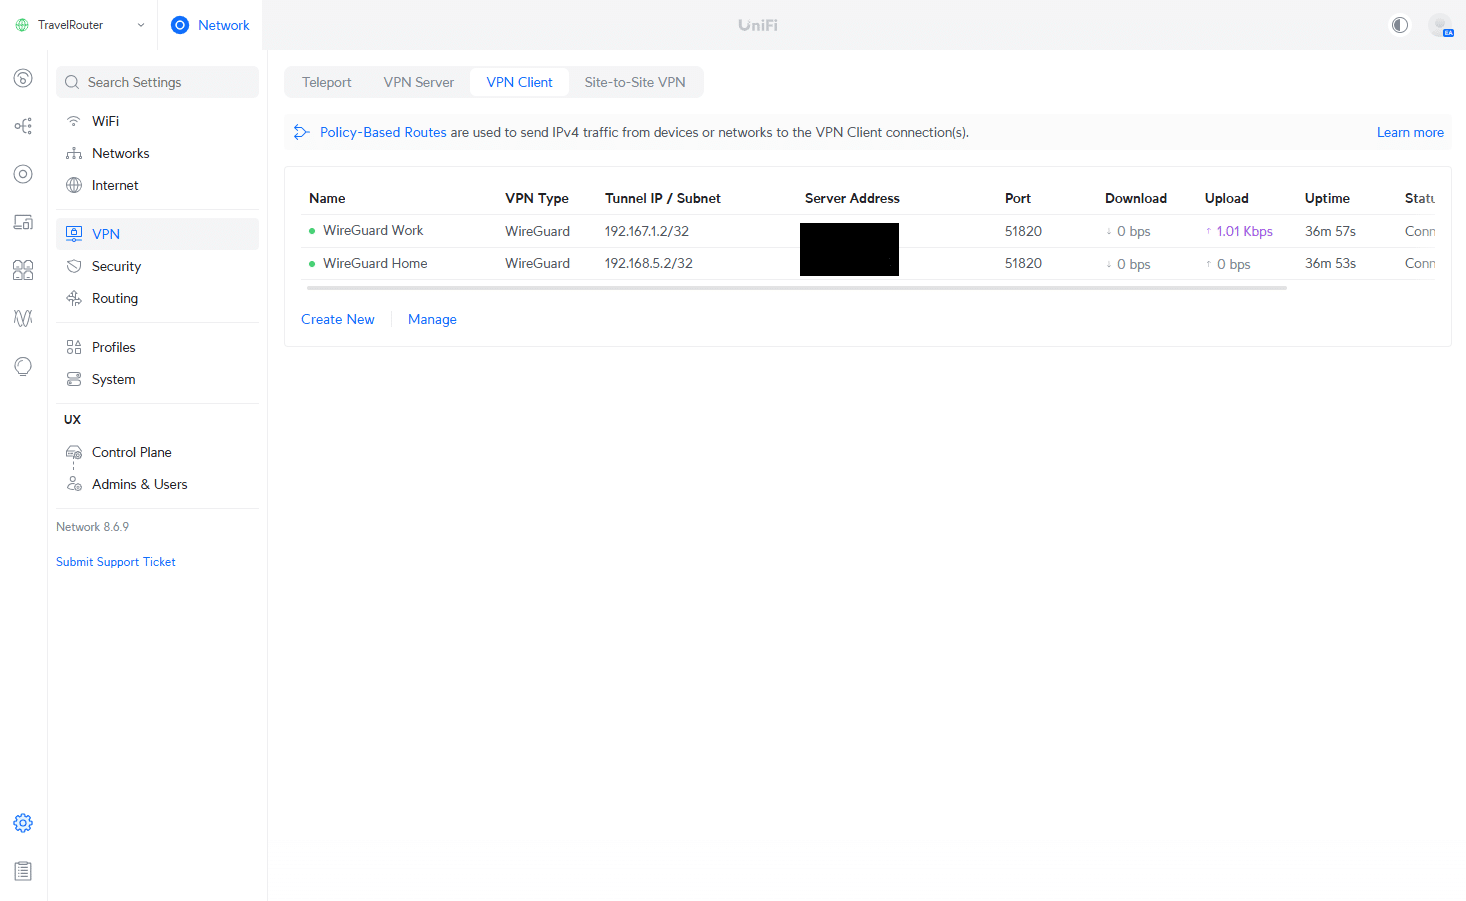1466x901 pixels.
Task: Click the VPN Type column header
Action: coord(537,198)
